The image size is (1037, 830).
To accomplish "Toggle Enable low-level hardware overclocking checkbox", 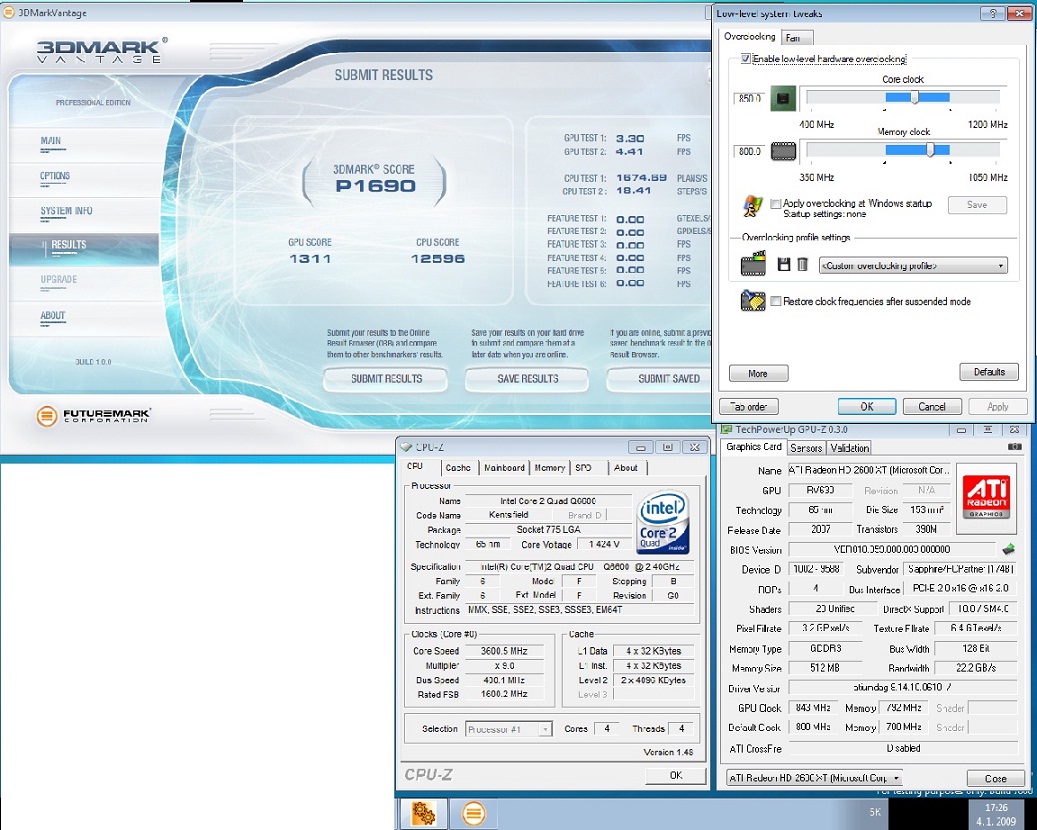I will tap(746, 59).
